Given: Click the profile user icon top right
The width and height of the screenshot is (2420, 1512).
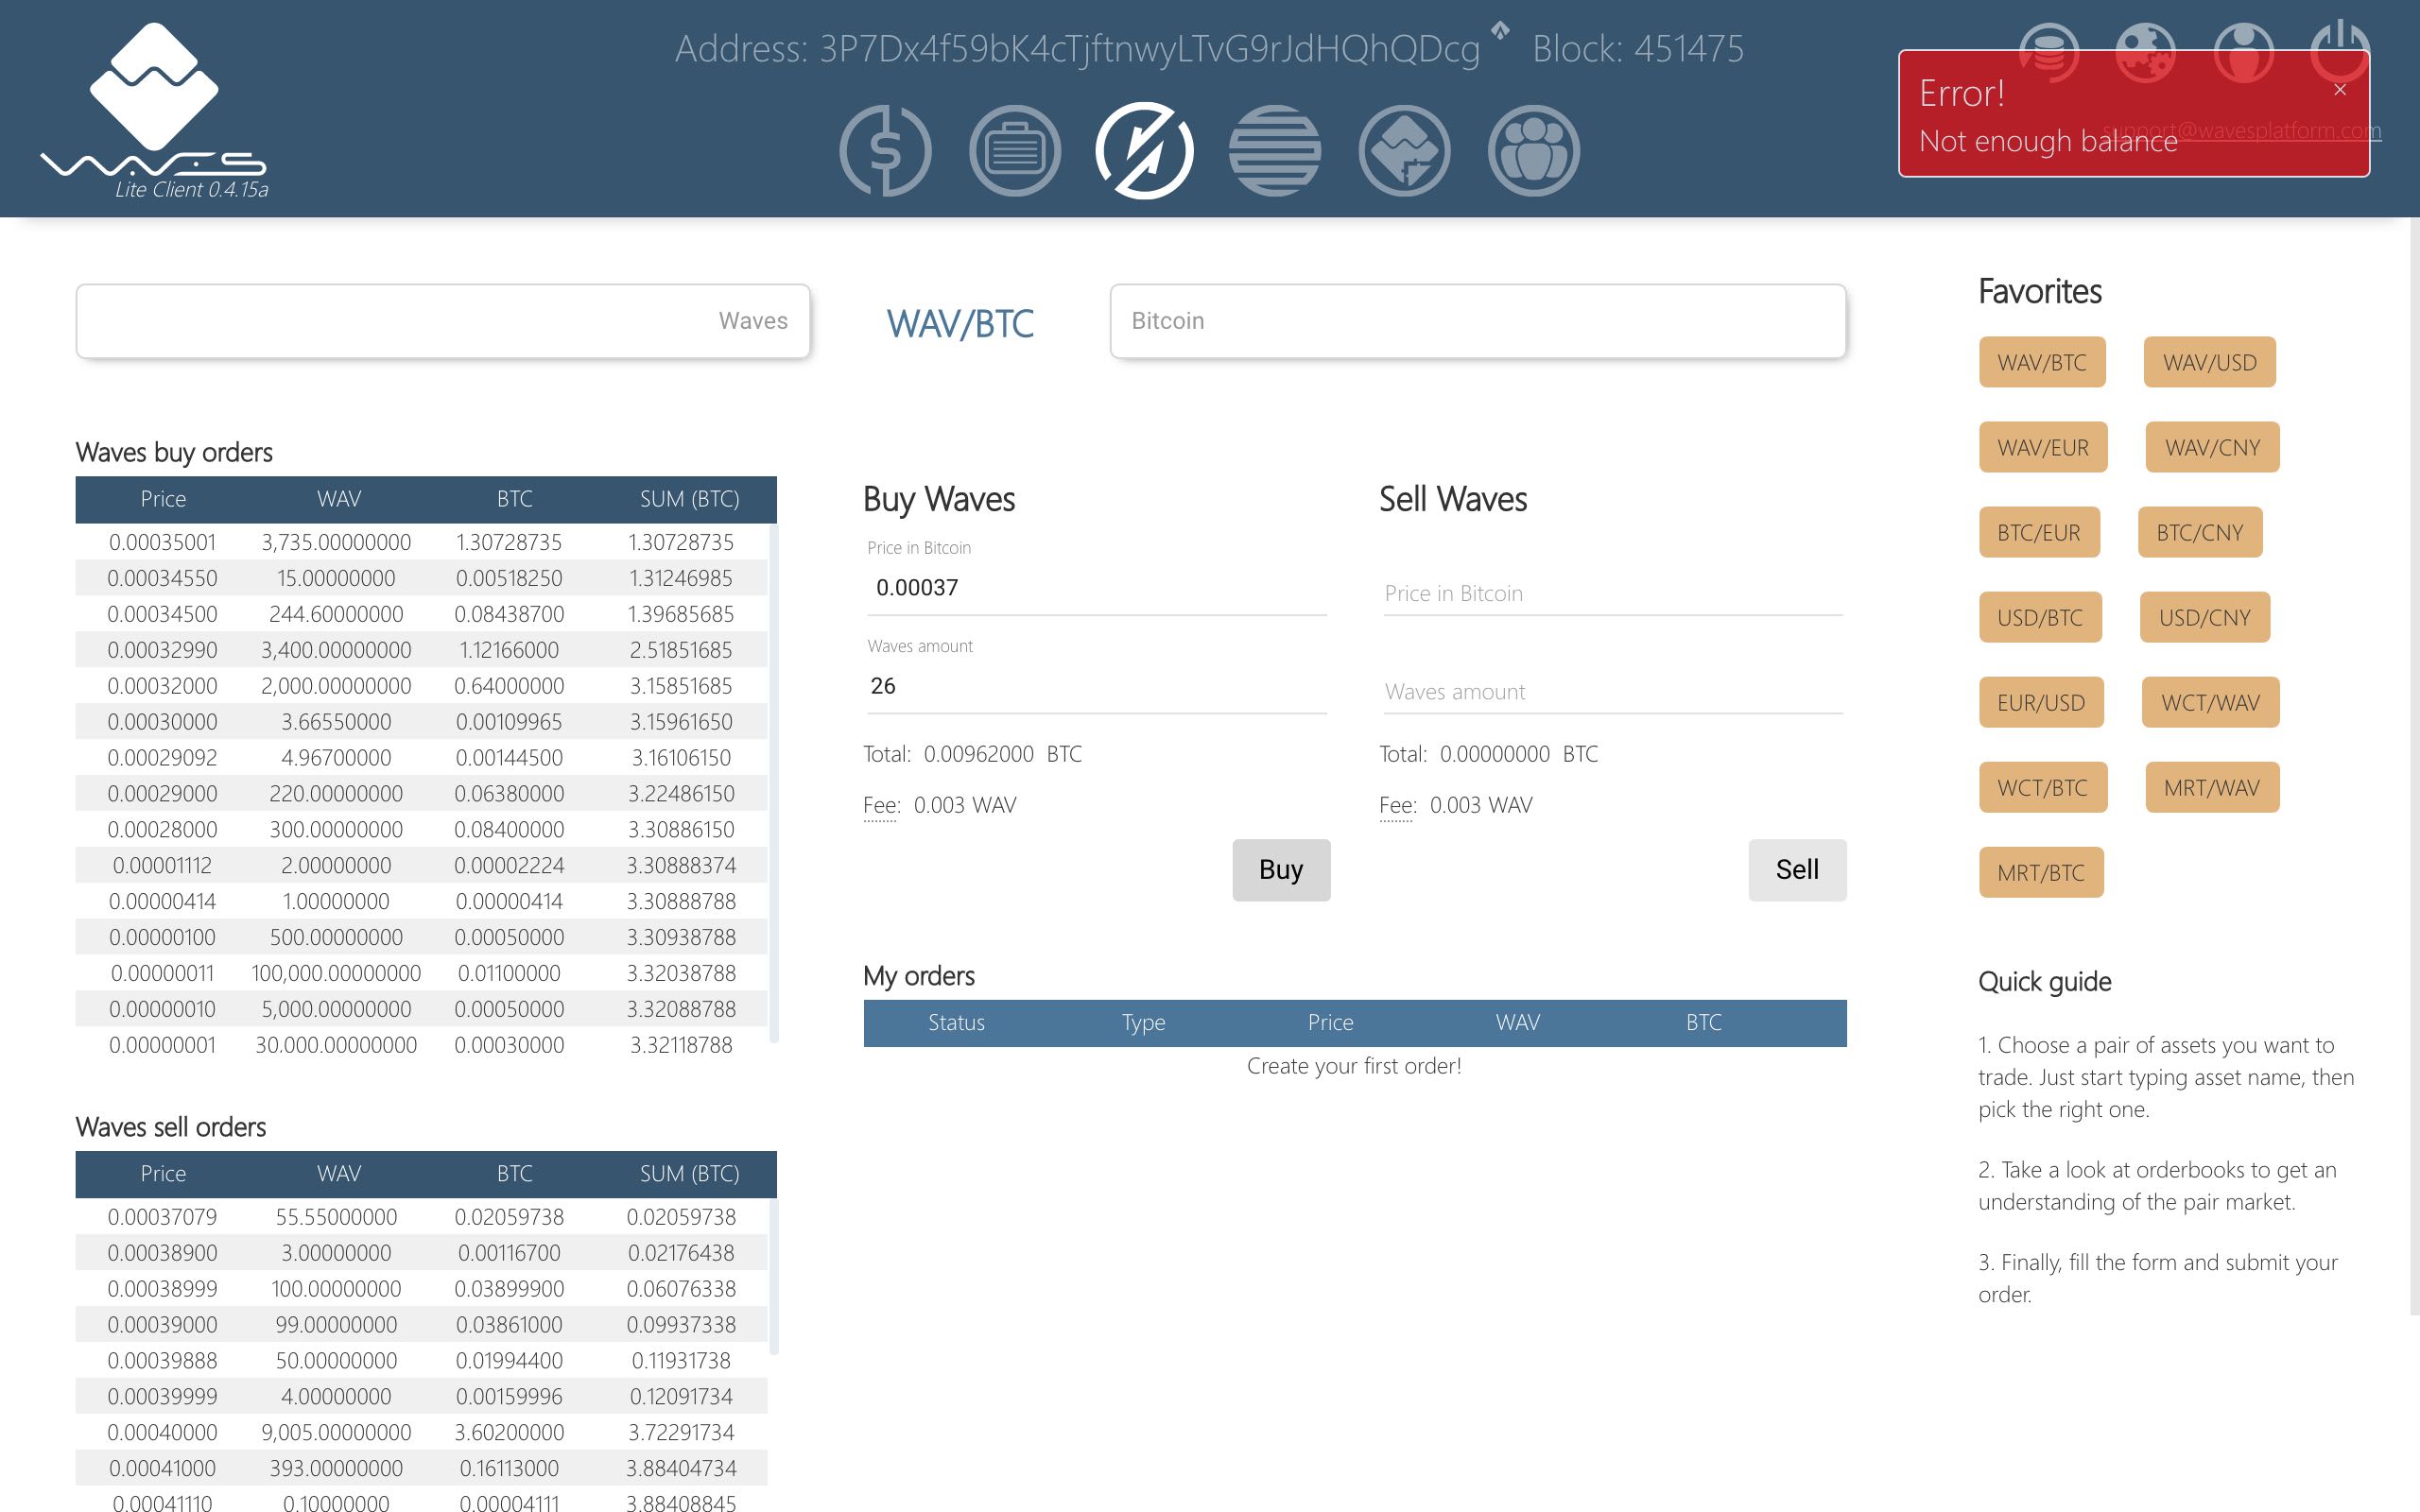Looking at the screenshot, I should tap(2243, 52).
